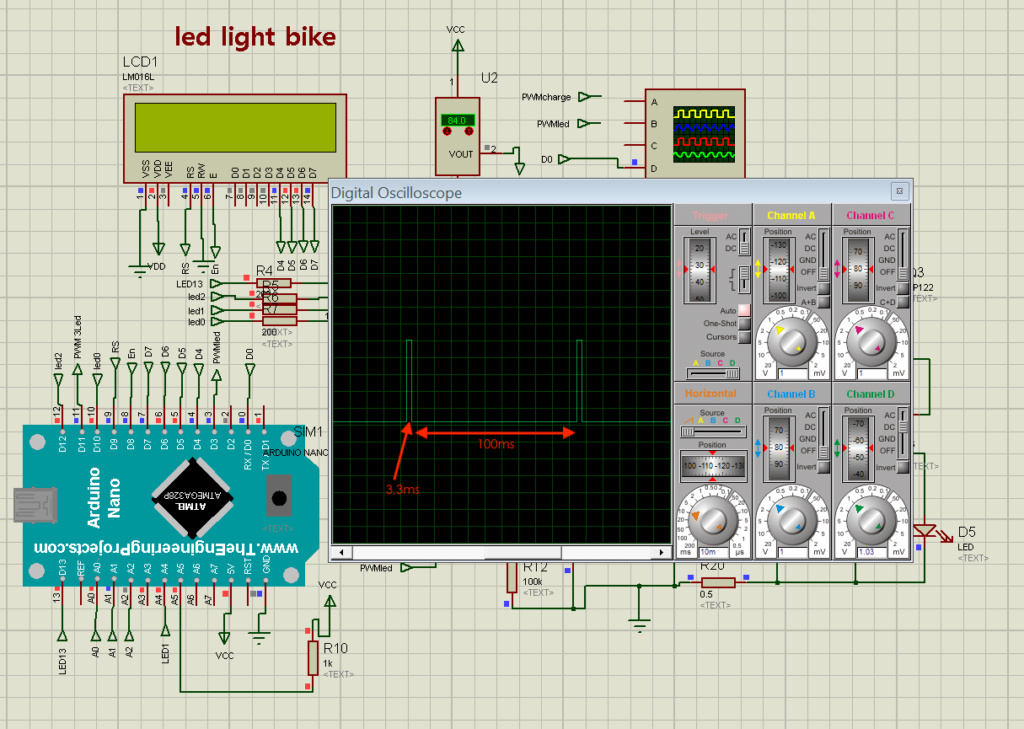Screen dimensions: 1024x729
Task: Click the 'LM016L' part label
Action: click(138, 77)
